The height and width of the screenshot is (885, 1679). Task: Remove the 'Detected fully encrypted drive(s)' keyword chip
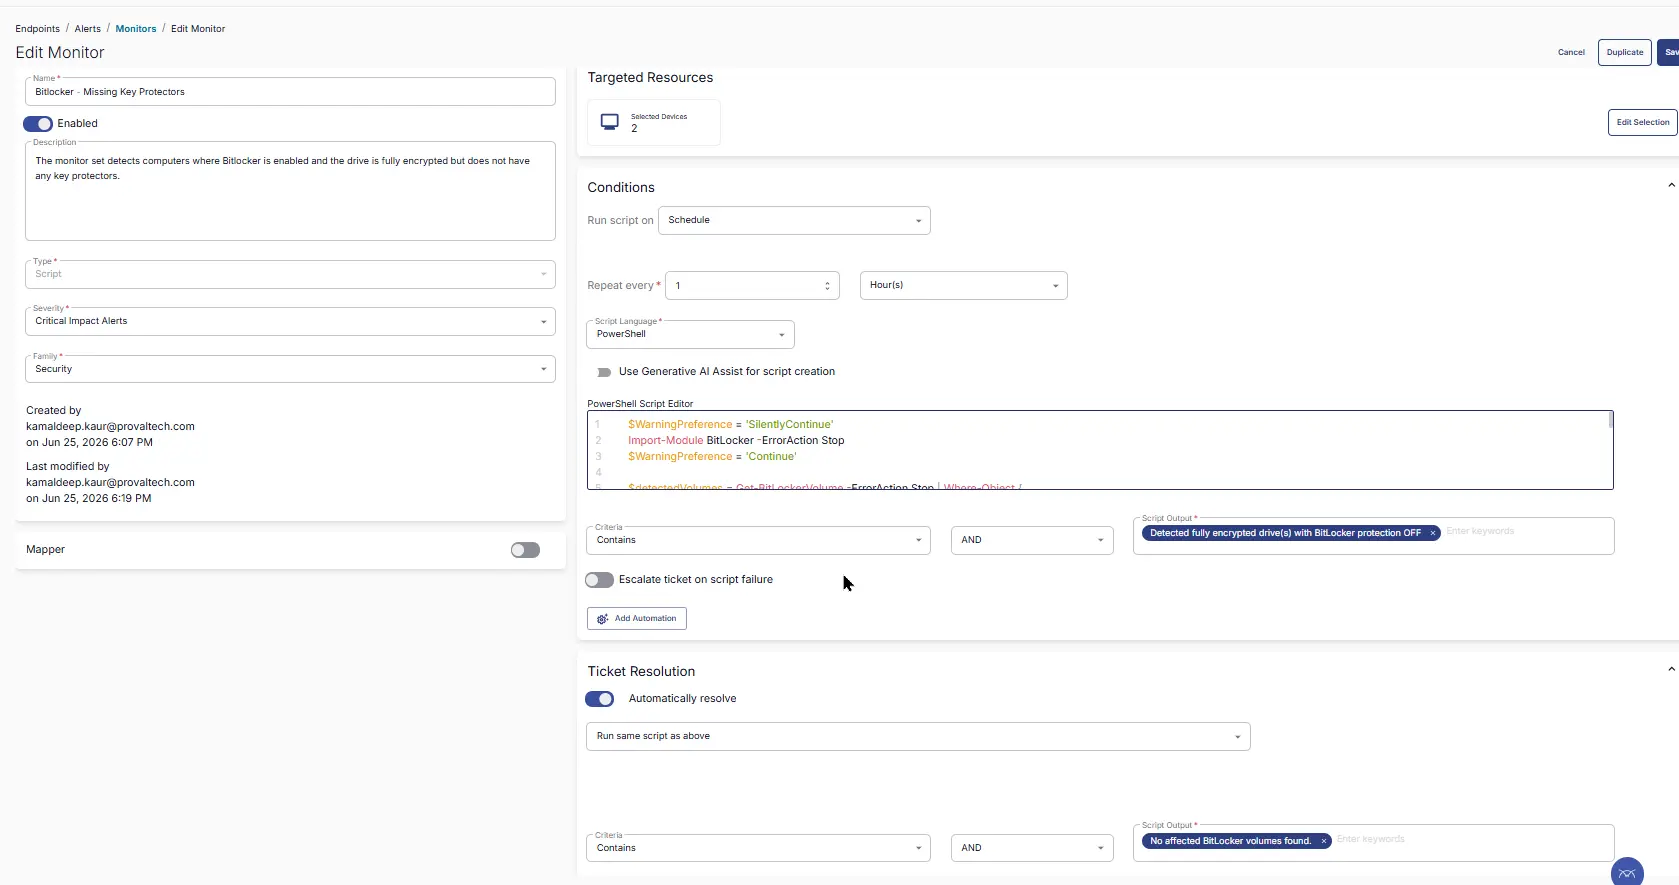click(1432, 533)
